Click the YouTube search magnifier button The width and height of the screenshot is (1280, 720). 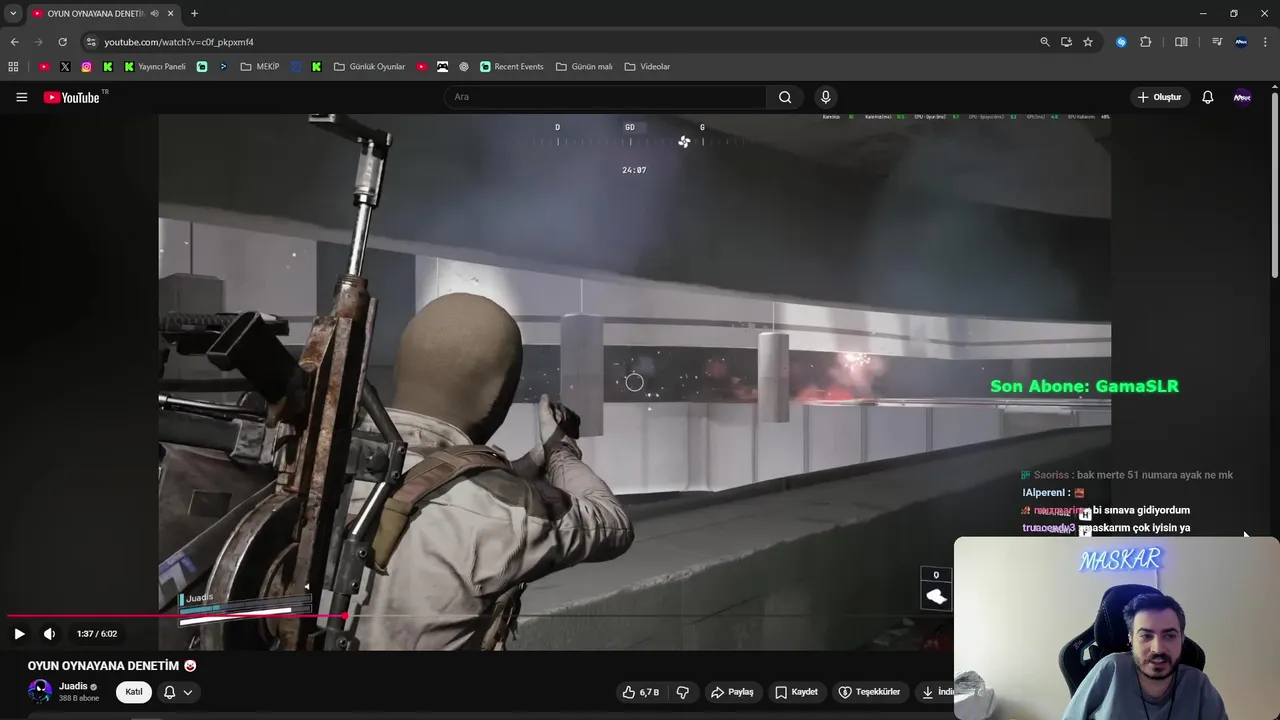point(785,97)
